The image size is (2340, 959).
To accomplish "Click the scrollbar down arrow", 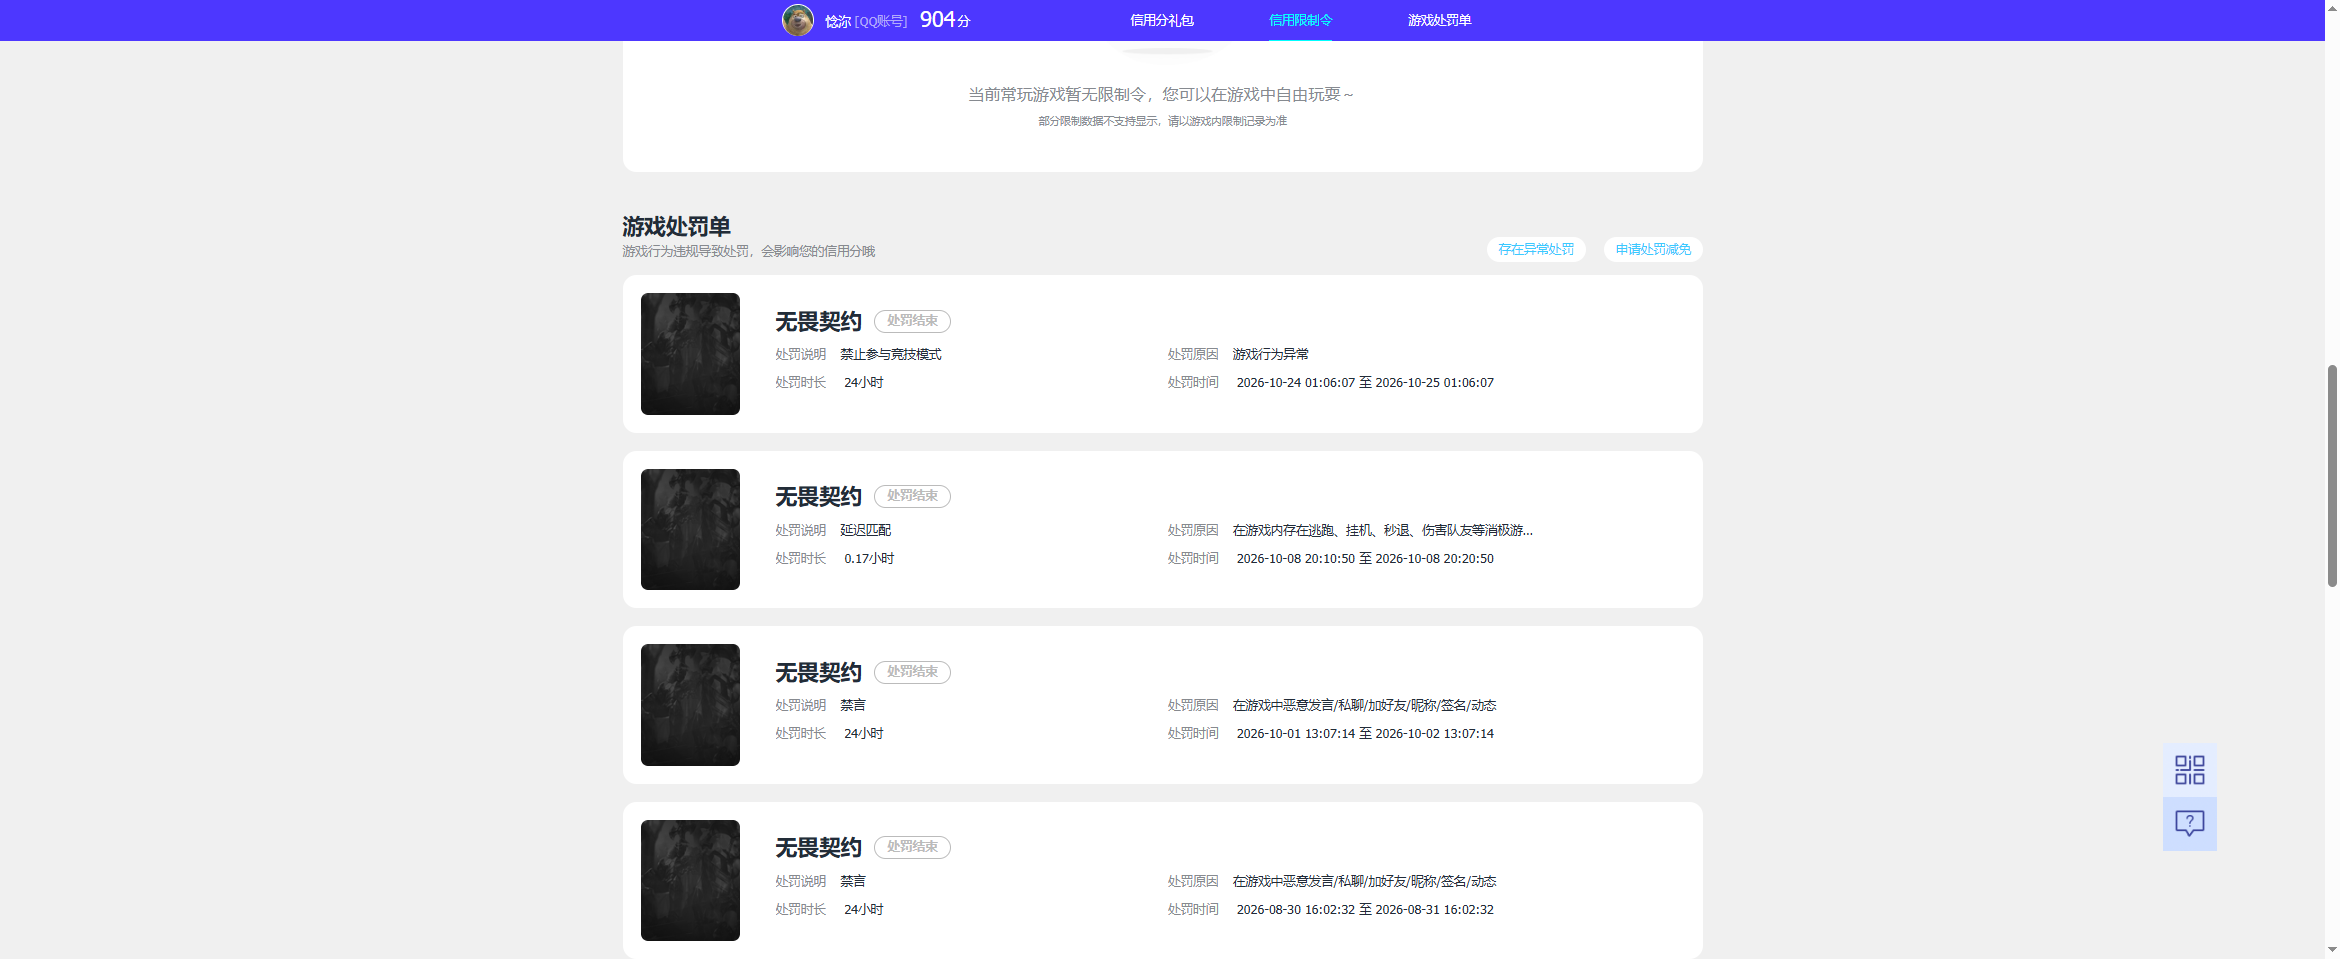I will [2332, 950].
